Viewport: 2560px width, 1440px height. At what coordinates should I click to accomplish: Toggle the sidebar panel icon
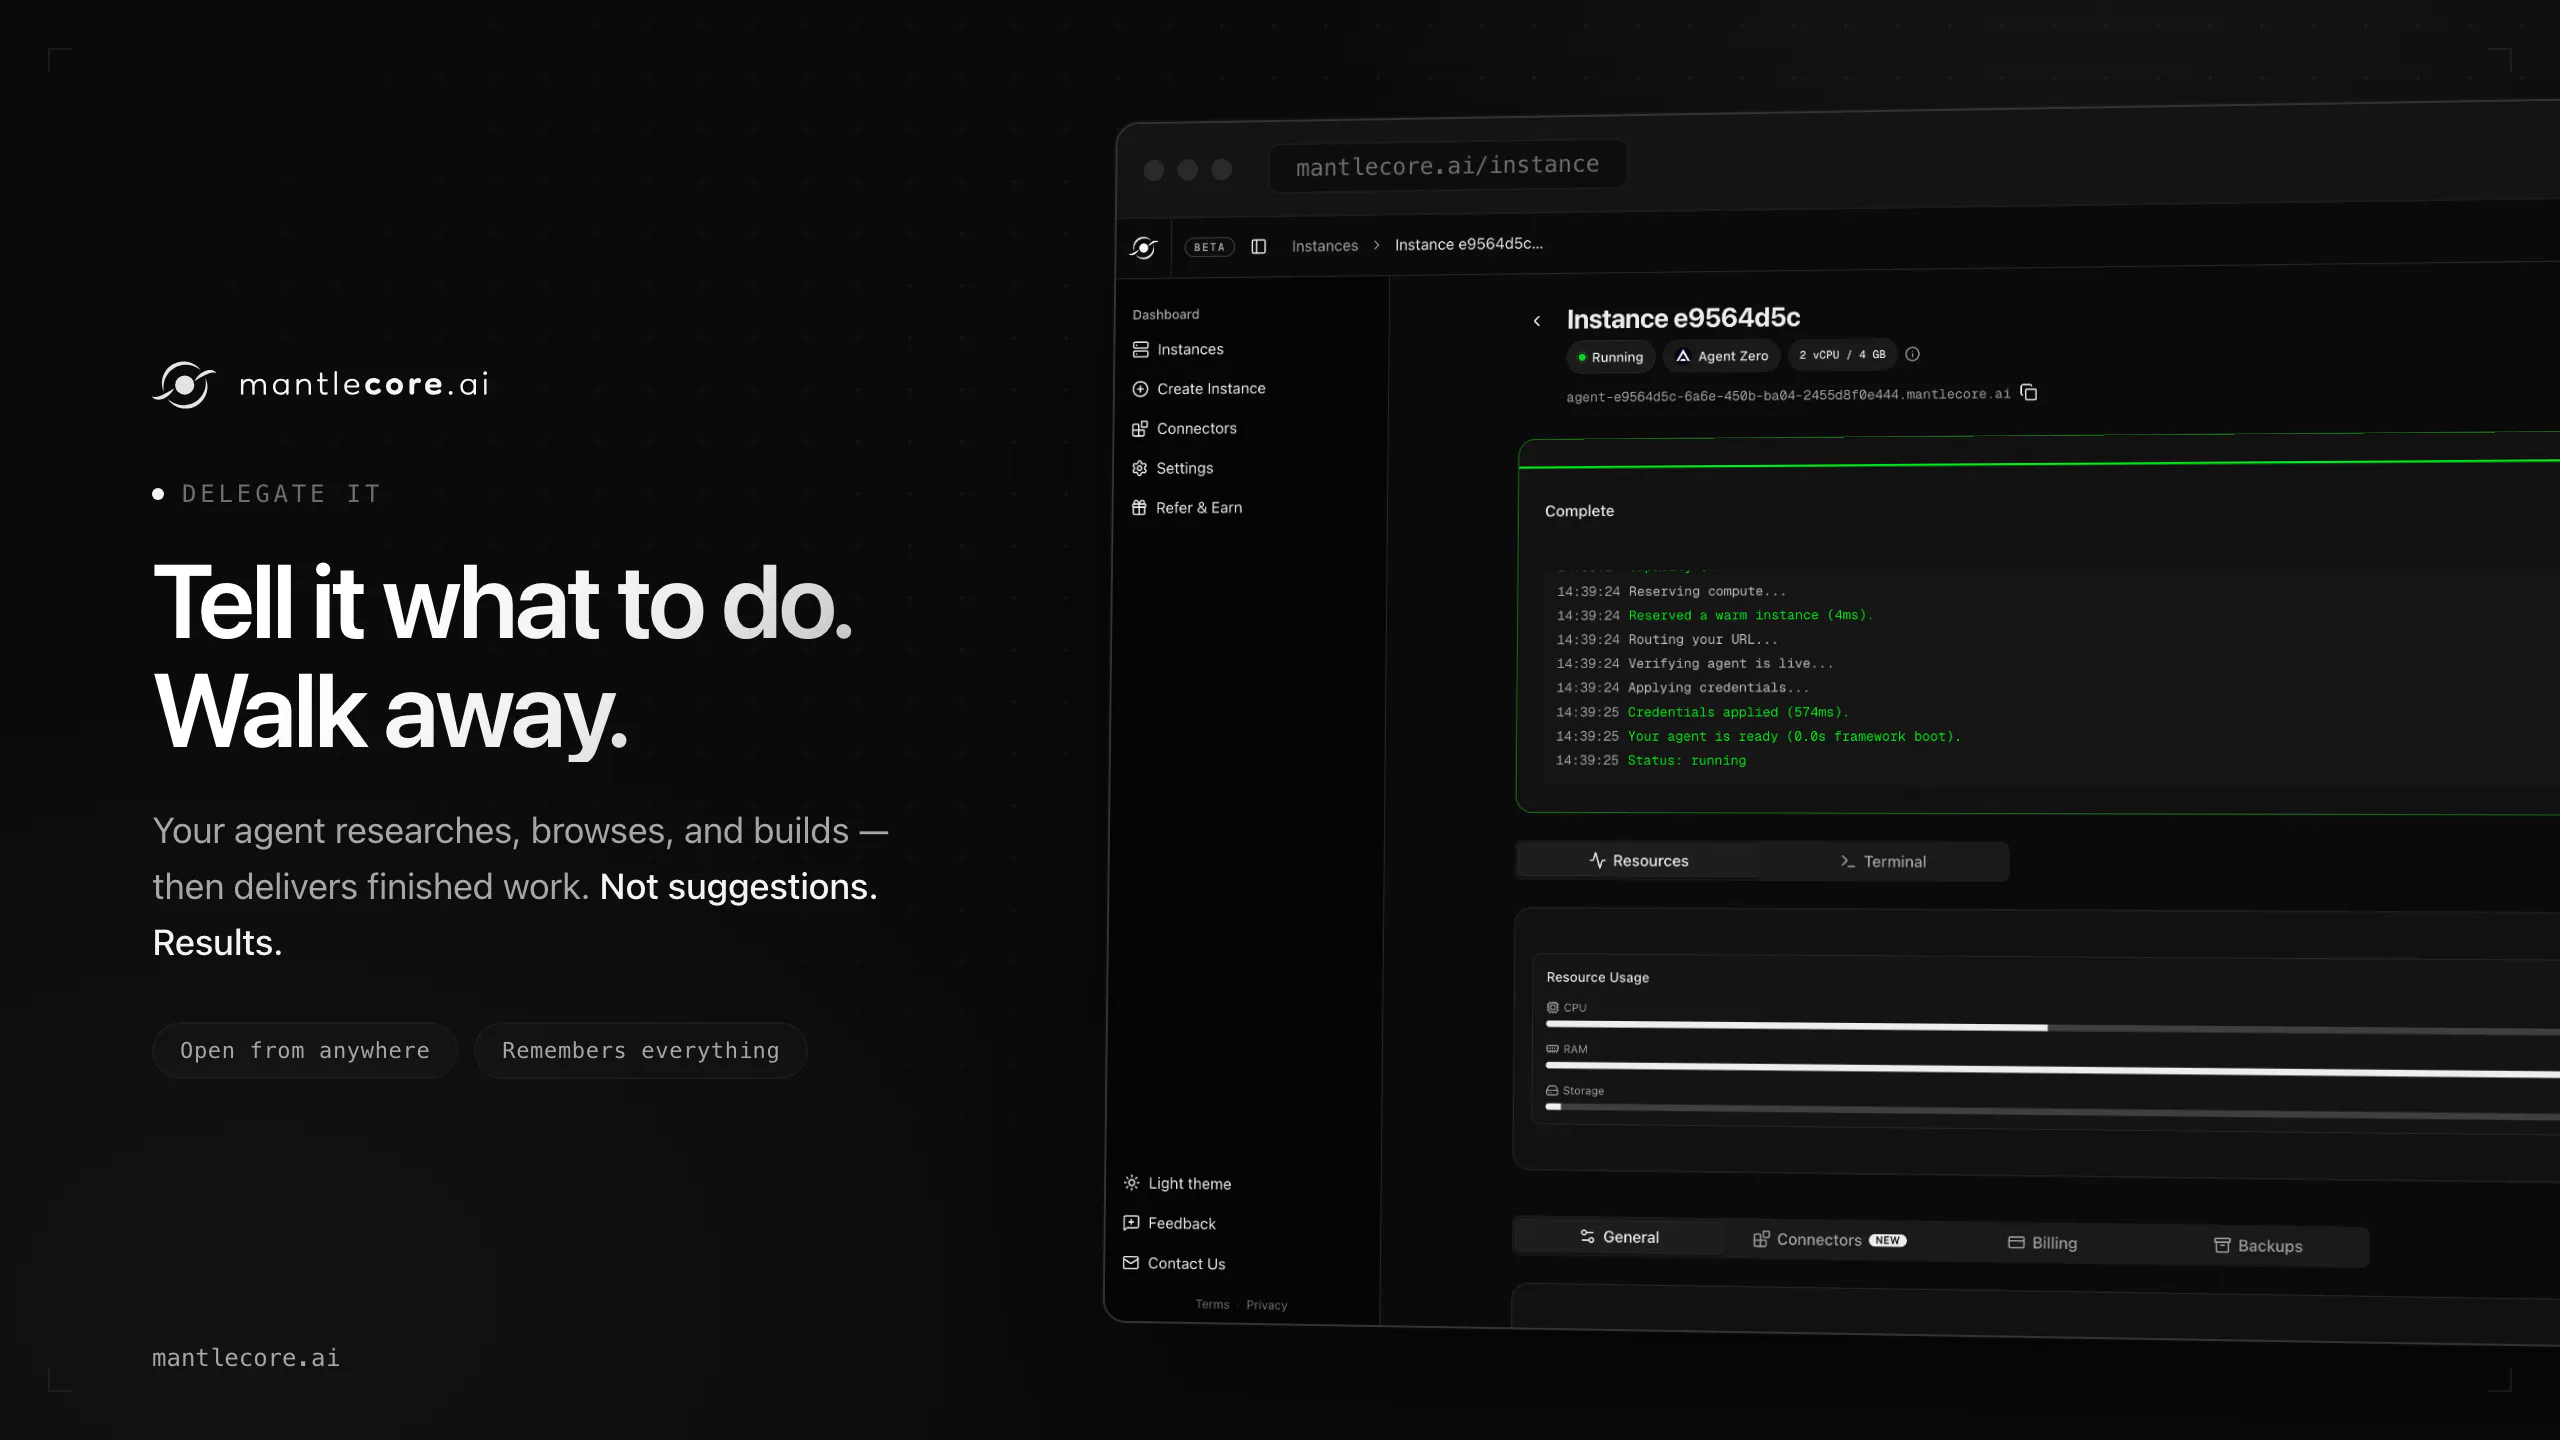(x=1259, y=246)
